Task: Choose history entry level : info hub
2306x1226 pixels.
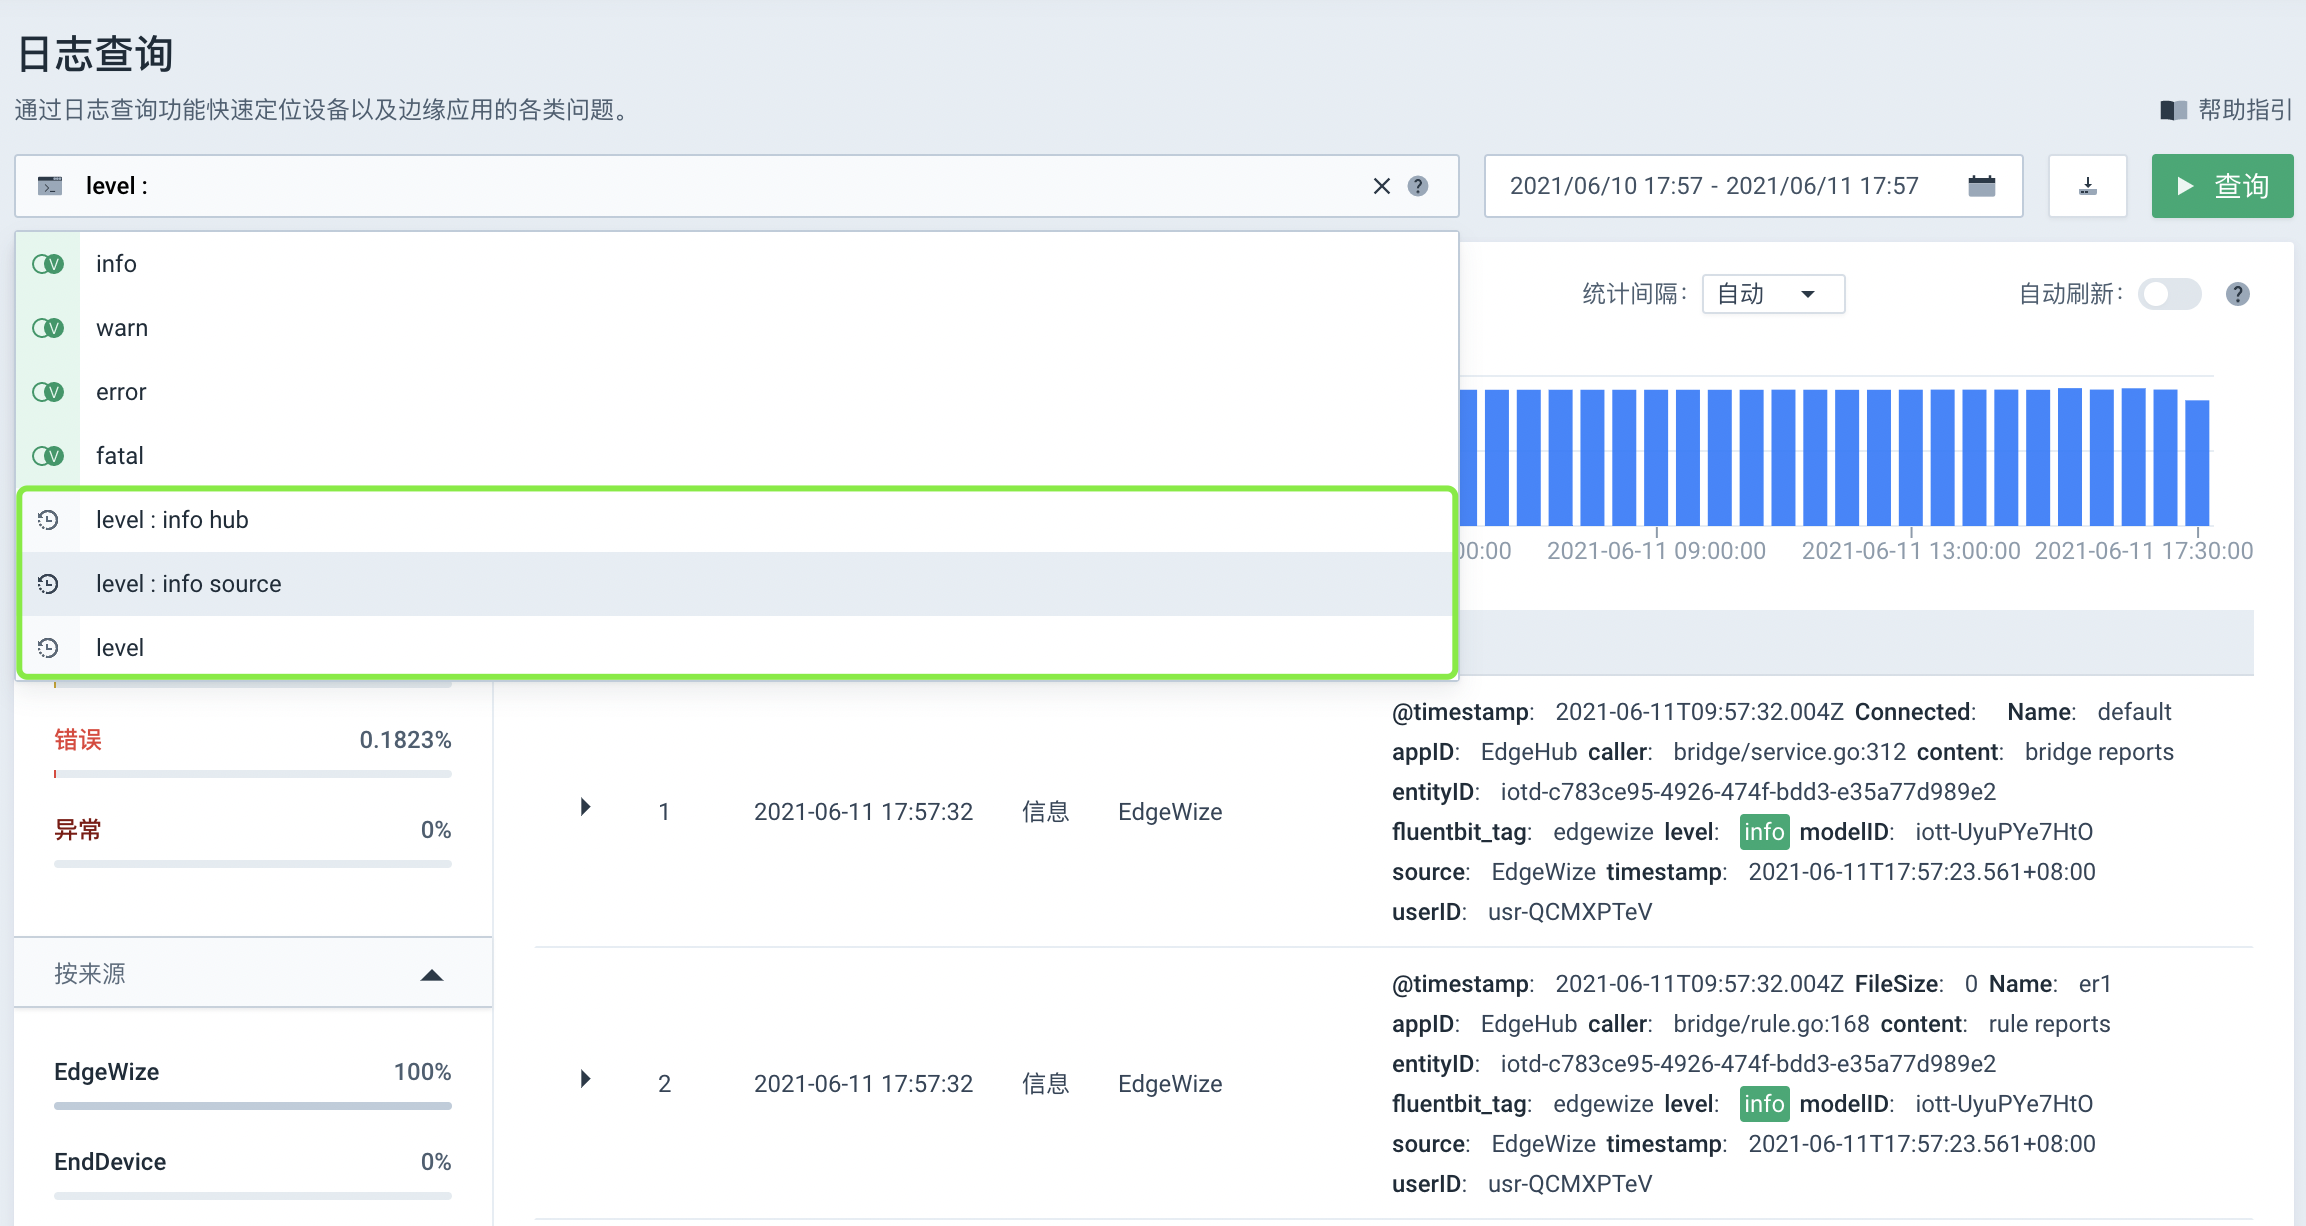Action: point(737,520)
